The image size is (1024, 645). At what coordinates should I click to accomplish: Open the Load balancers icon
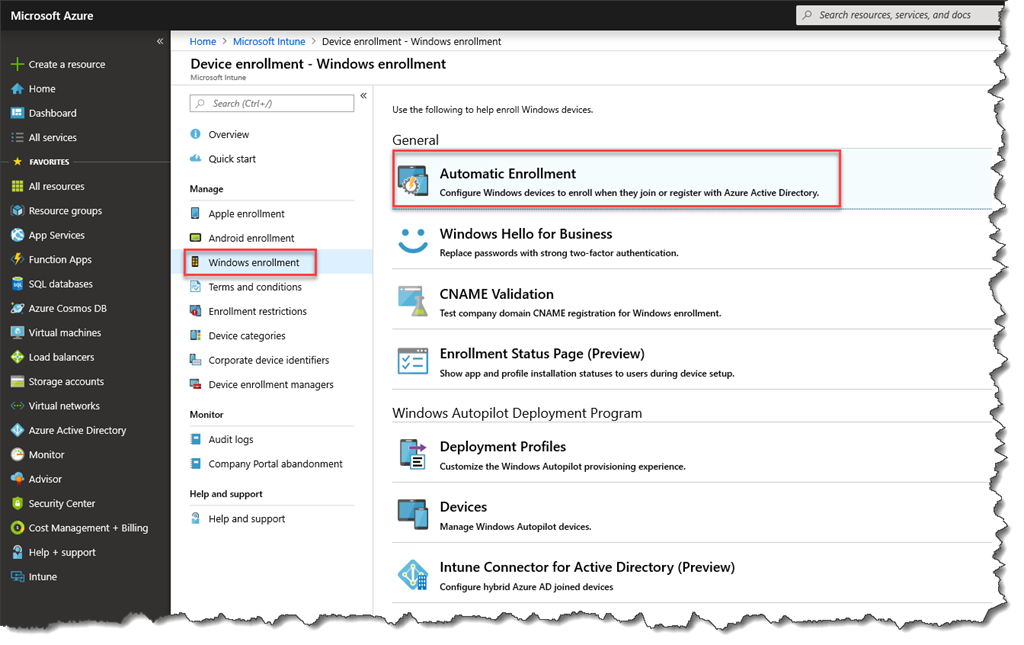(18, 357)
